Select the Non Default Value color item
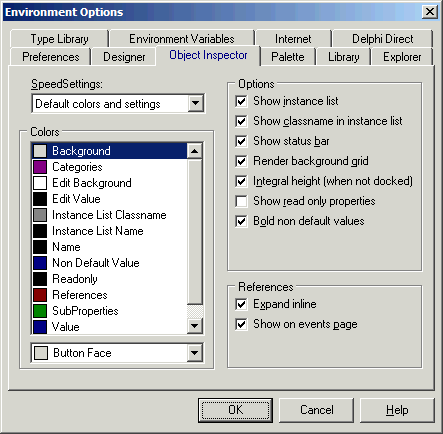The image size is (443, 434). 110,263
